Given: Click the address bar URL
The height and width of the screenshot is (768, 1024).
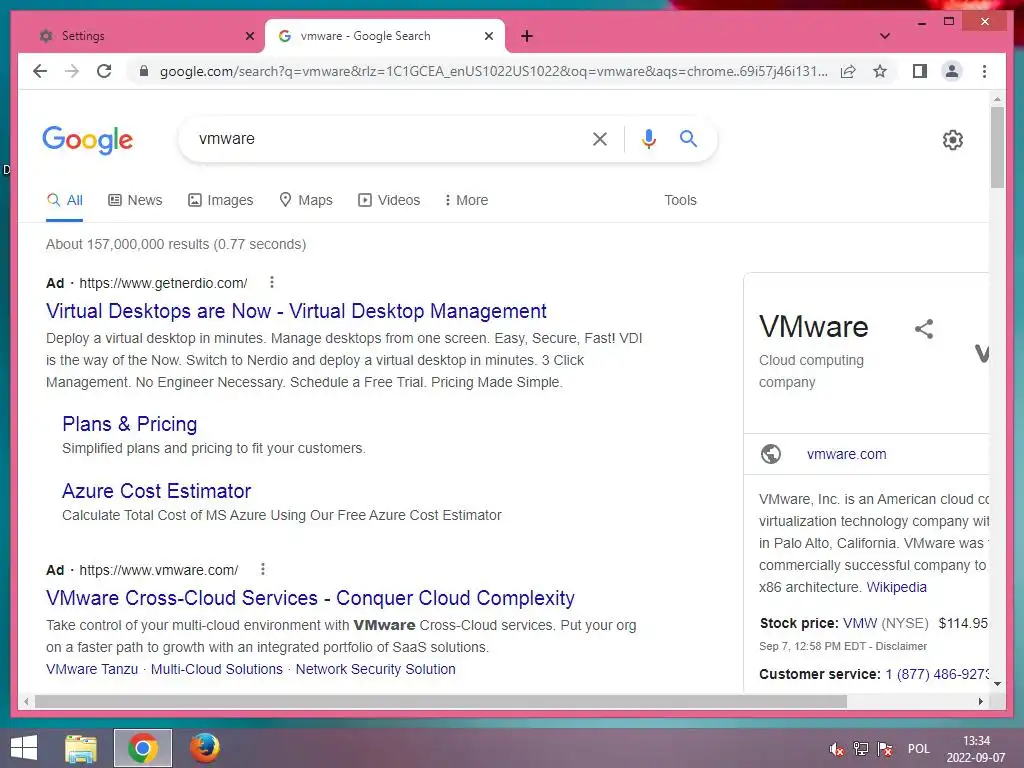Looking at the screenshot, I should pos(493,71).
